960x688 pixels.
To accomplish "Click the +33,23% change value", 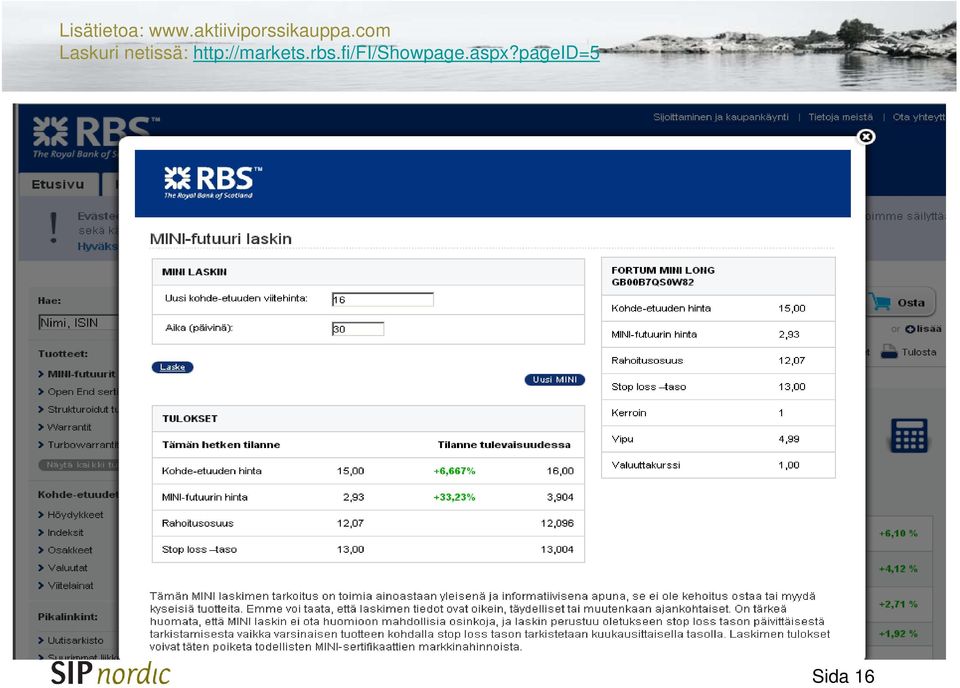I will (454, 497).
